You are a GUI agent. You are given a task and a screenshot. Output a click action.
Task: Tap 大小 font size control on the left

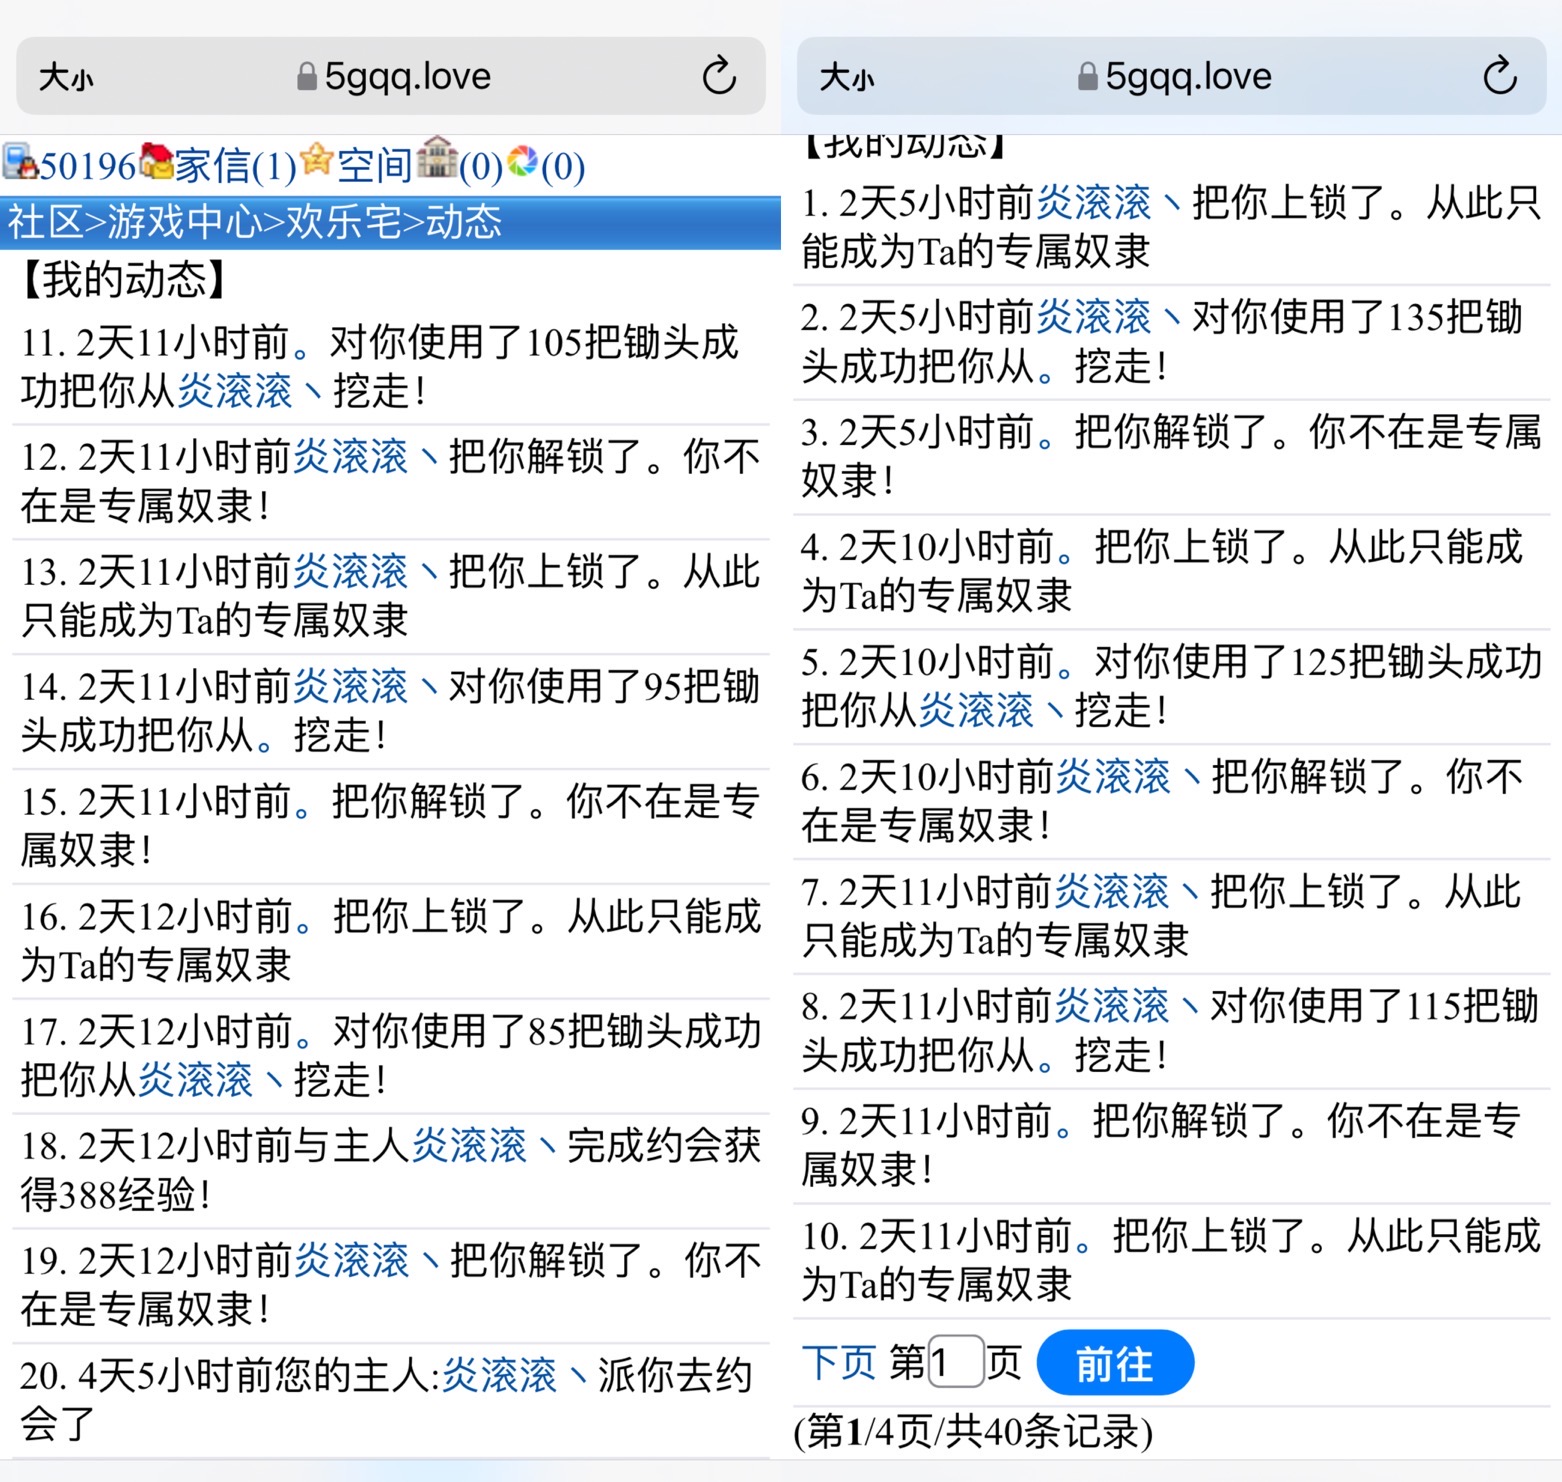pos(64,75)
